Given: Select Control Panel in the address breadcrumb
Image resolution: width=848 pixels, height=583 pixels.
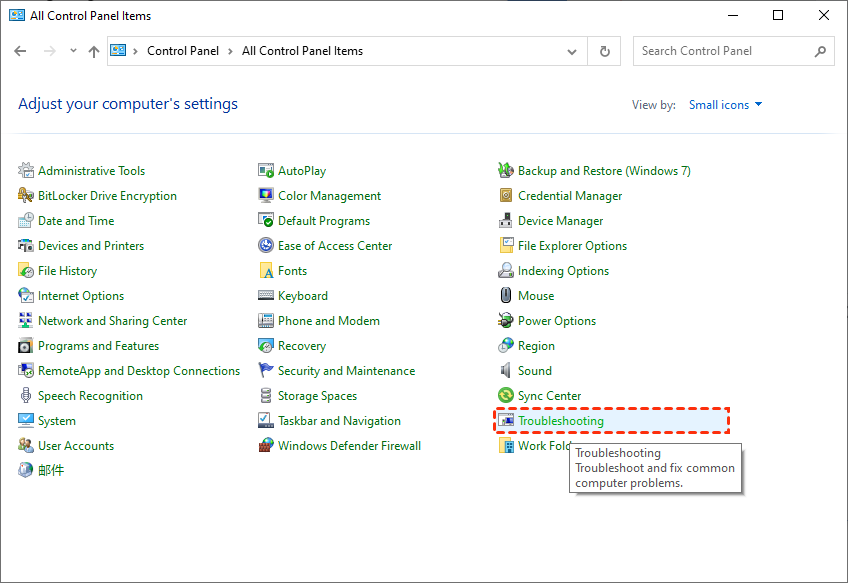Looking at the screenshot, I should point(181,51).
